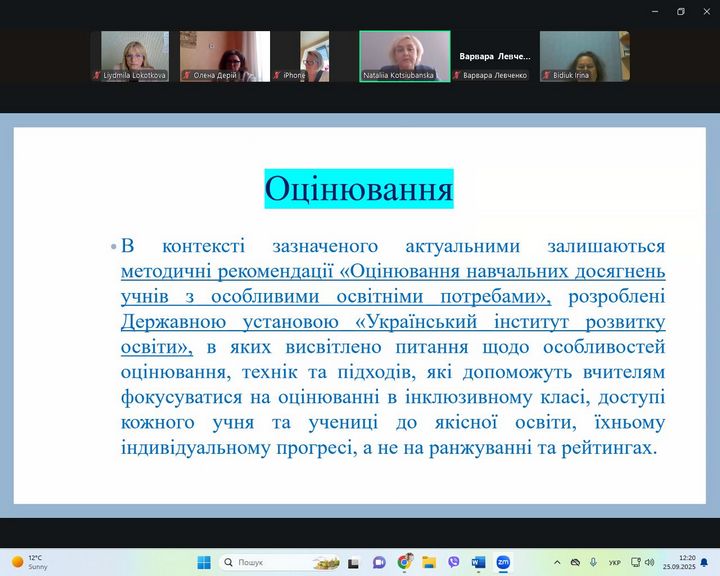Open volume and network quick settings
This screenshot has height=576, width=720.
(x=642, y=562)
